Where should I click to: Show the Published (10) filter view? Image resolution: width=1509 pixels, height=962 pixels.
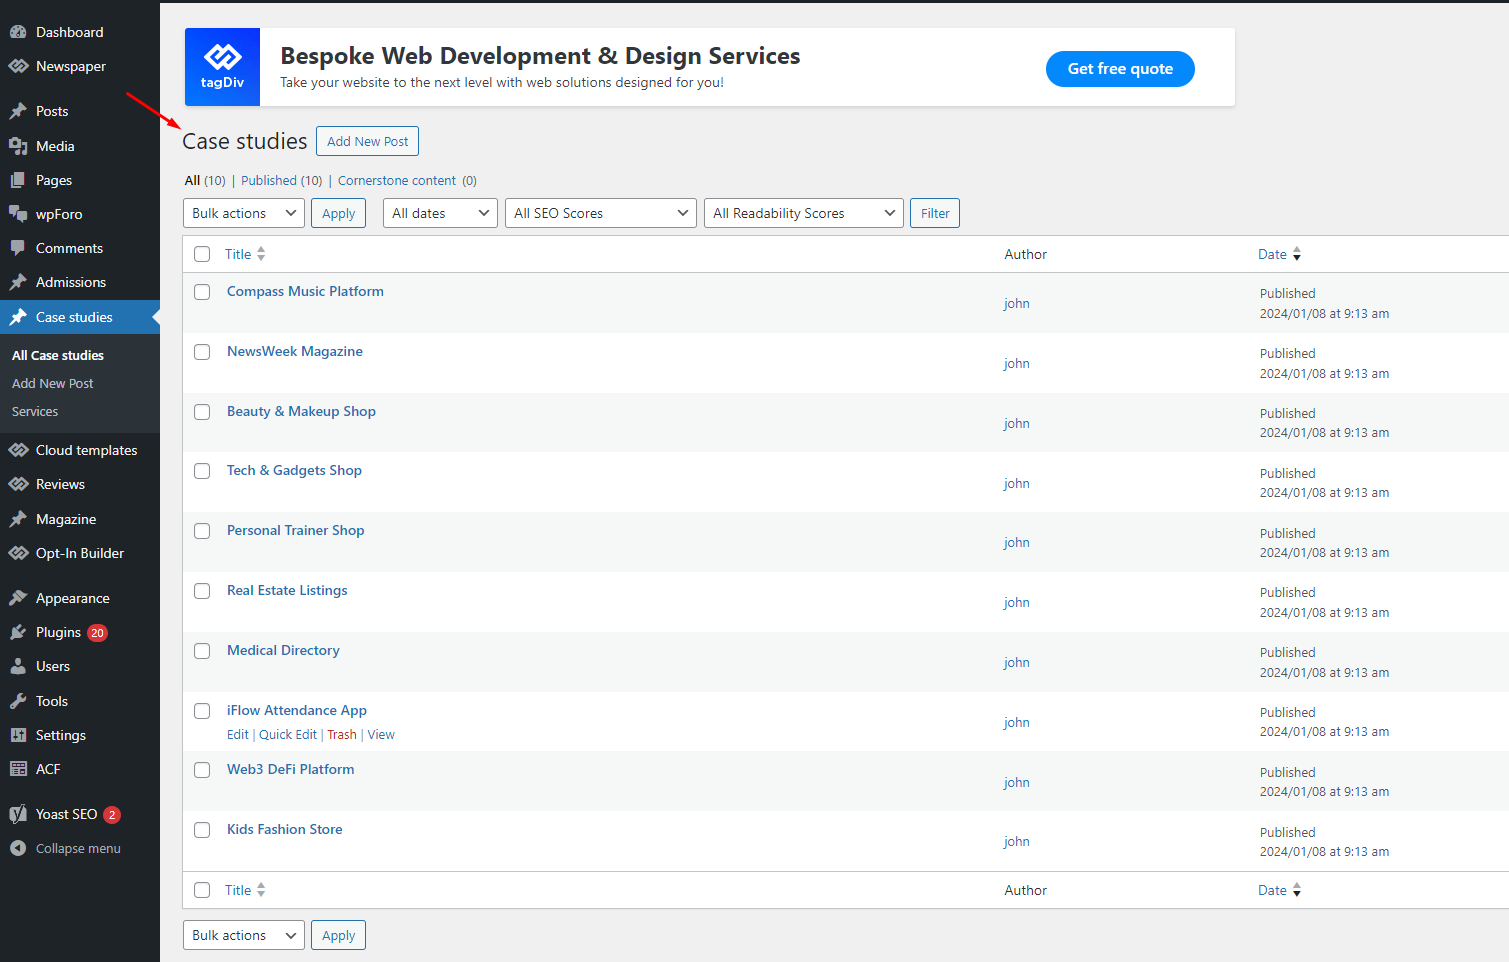click(x=282, y=181)
